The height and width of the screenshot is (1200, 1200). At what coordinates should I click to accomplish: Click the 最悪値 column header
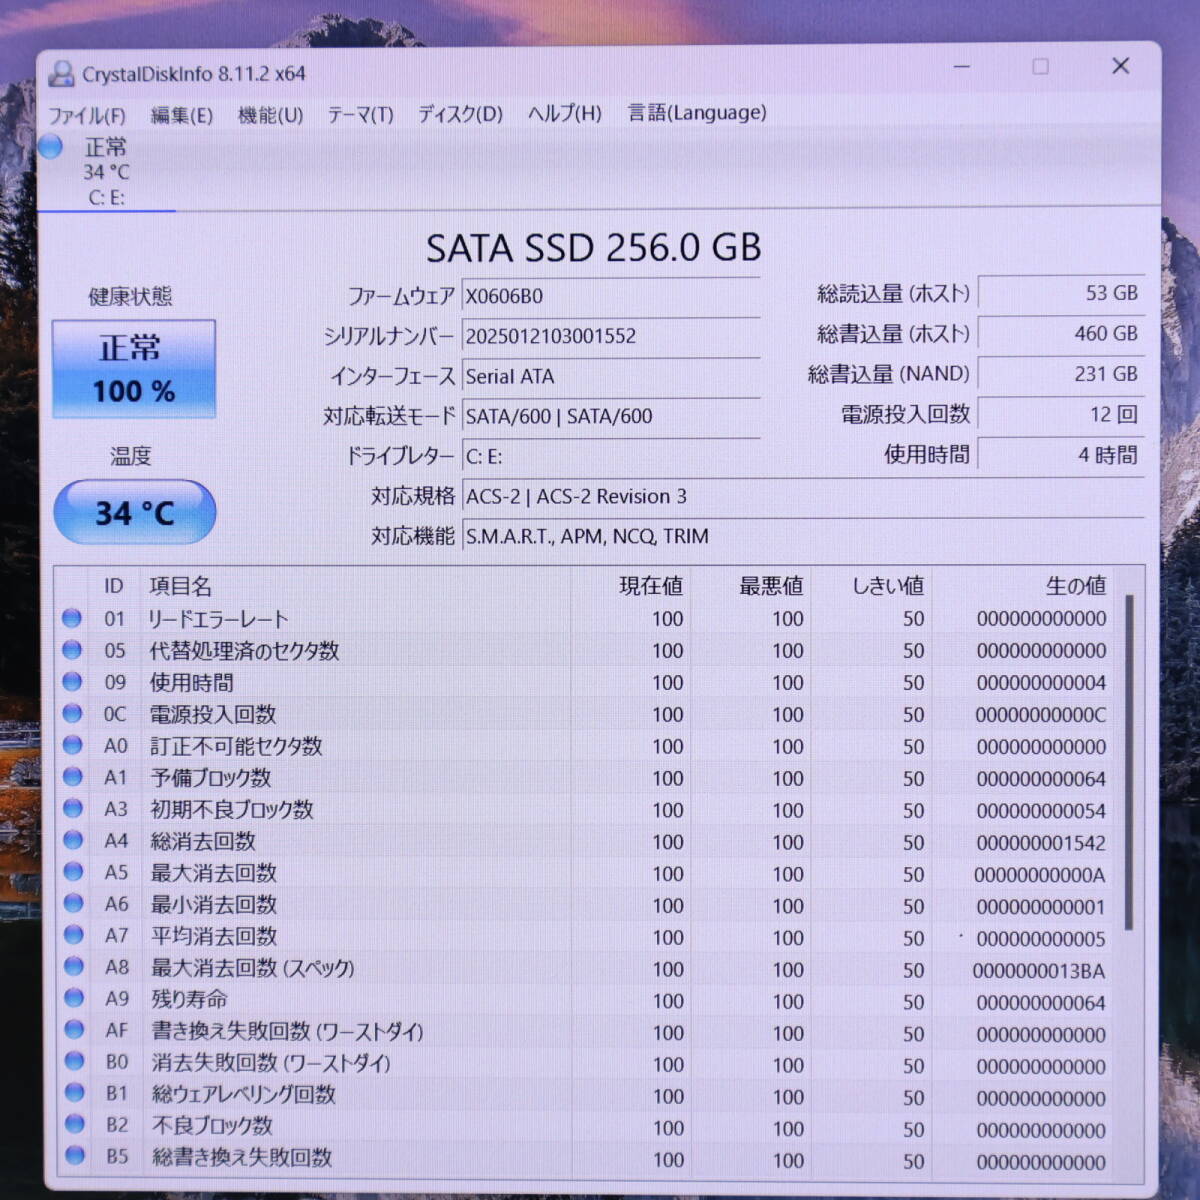pos(771,586)
